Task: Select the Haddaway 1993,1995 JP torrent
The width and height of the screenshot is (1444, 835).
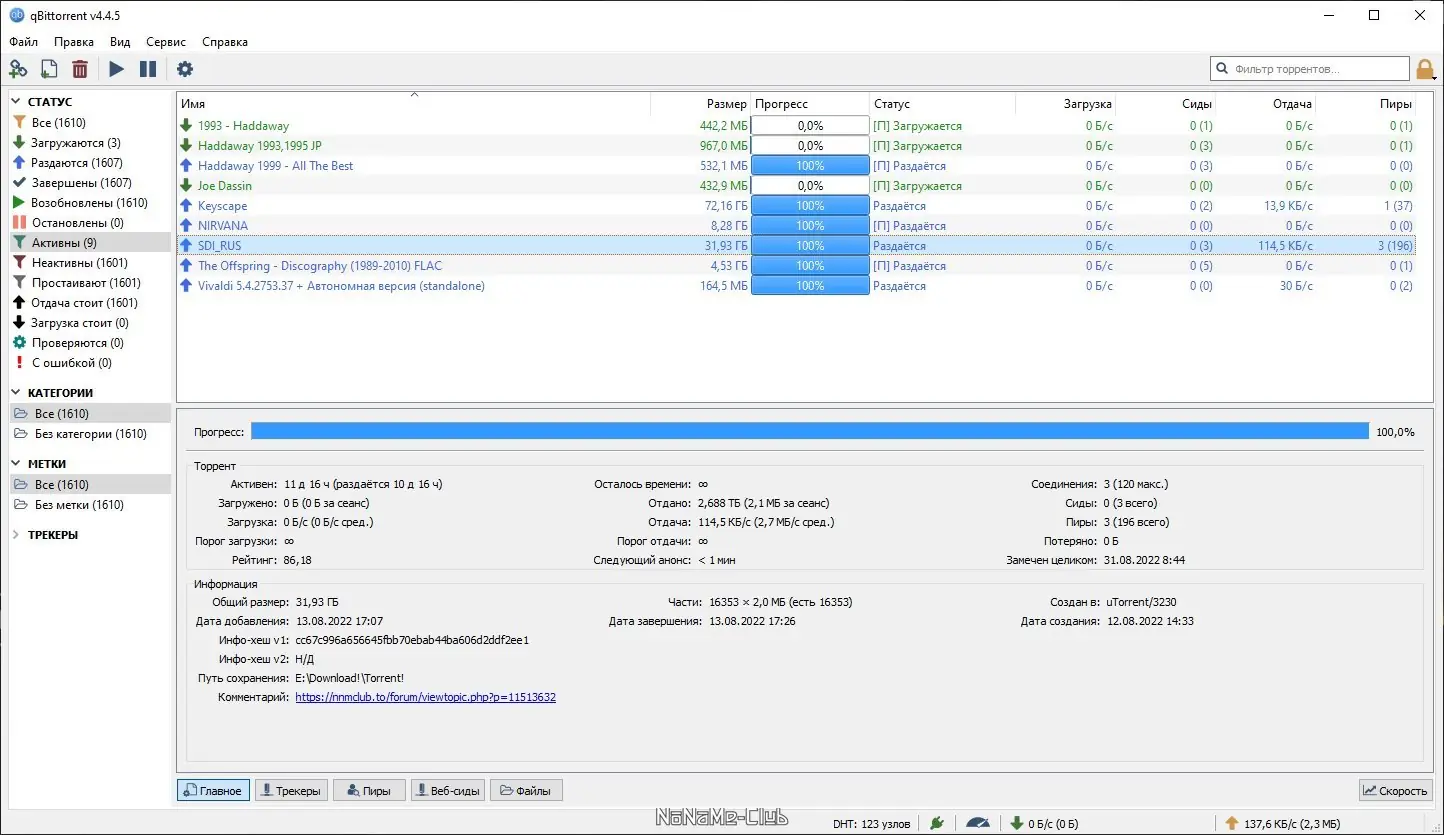Action: 797,146
